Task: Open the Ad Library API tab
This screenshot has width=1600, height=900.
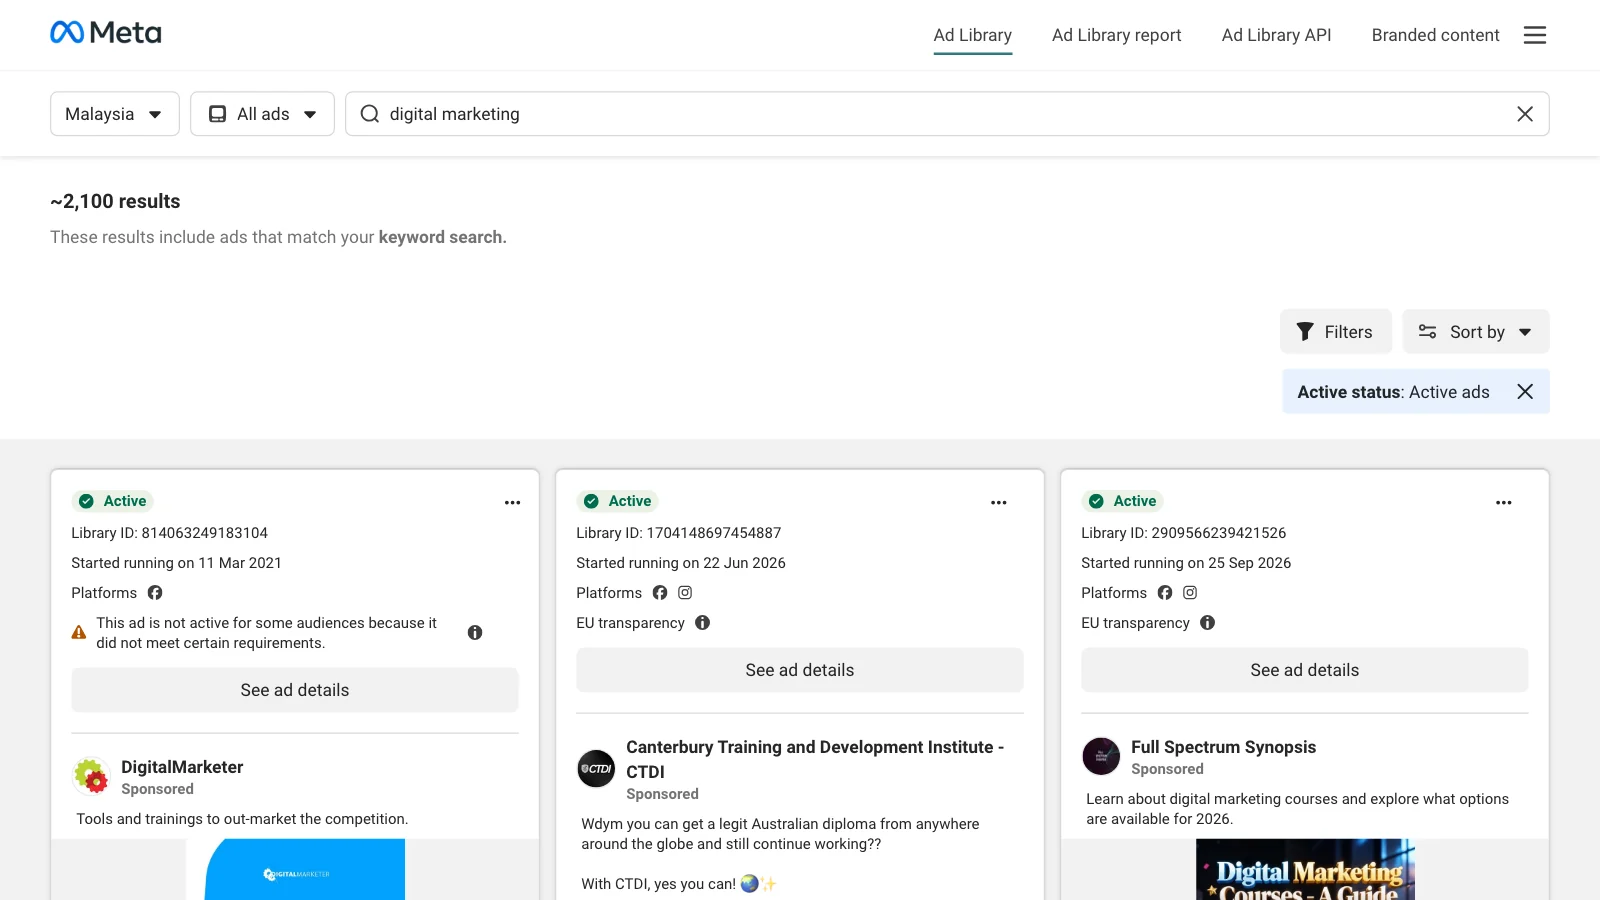Action: [1277, 35]
